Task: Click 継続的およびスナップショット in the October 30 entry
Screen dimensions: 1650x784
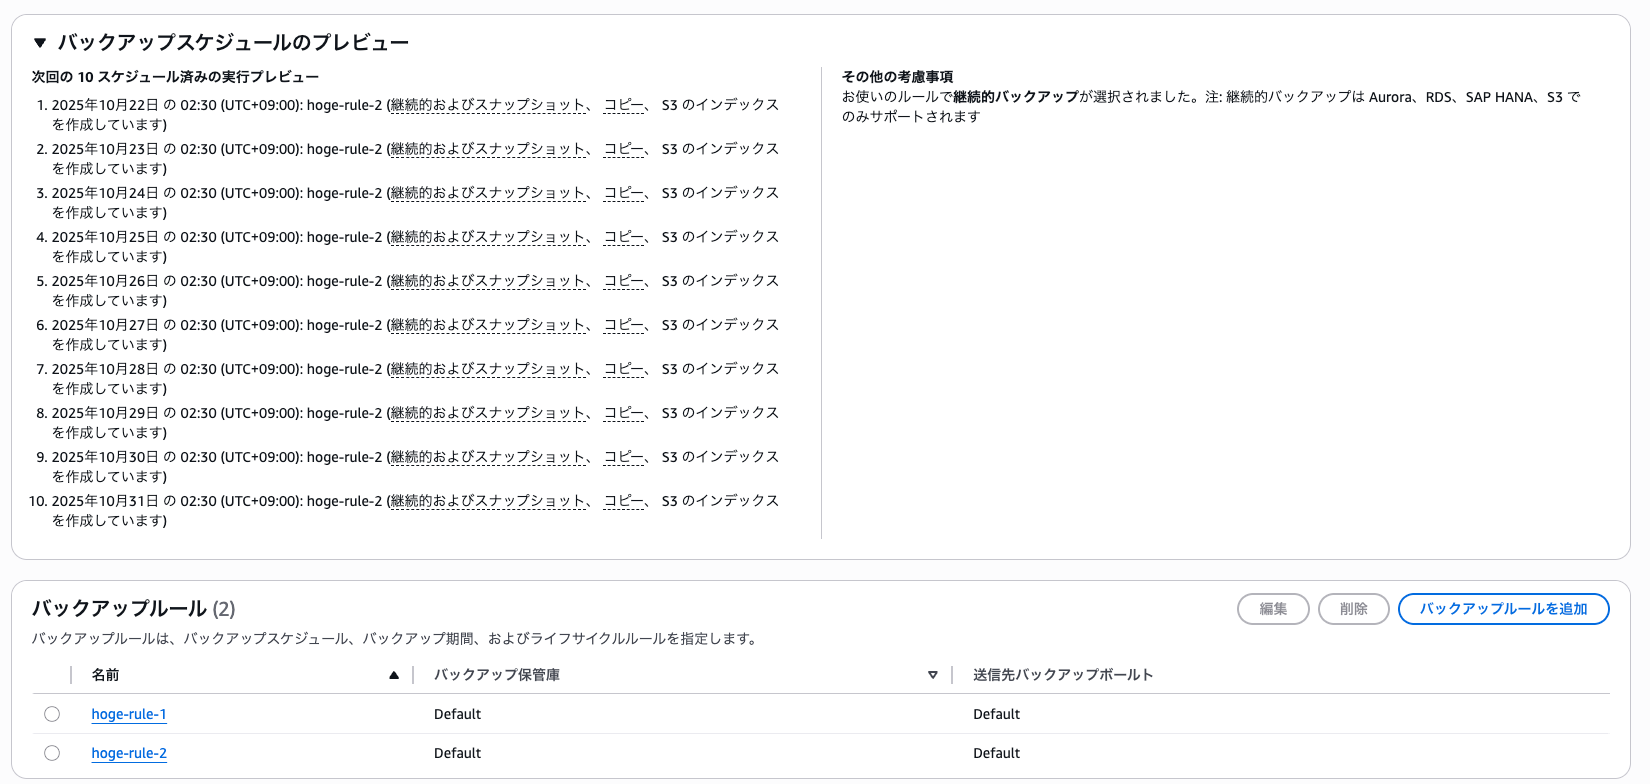Action: (488, 457)
